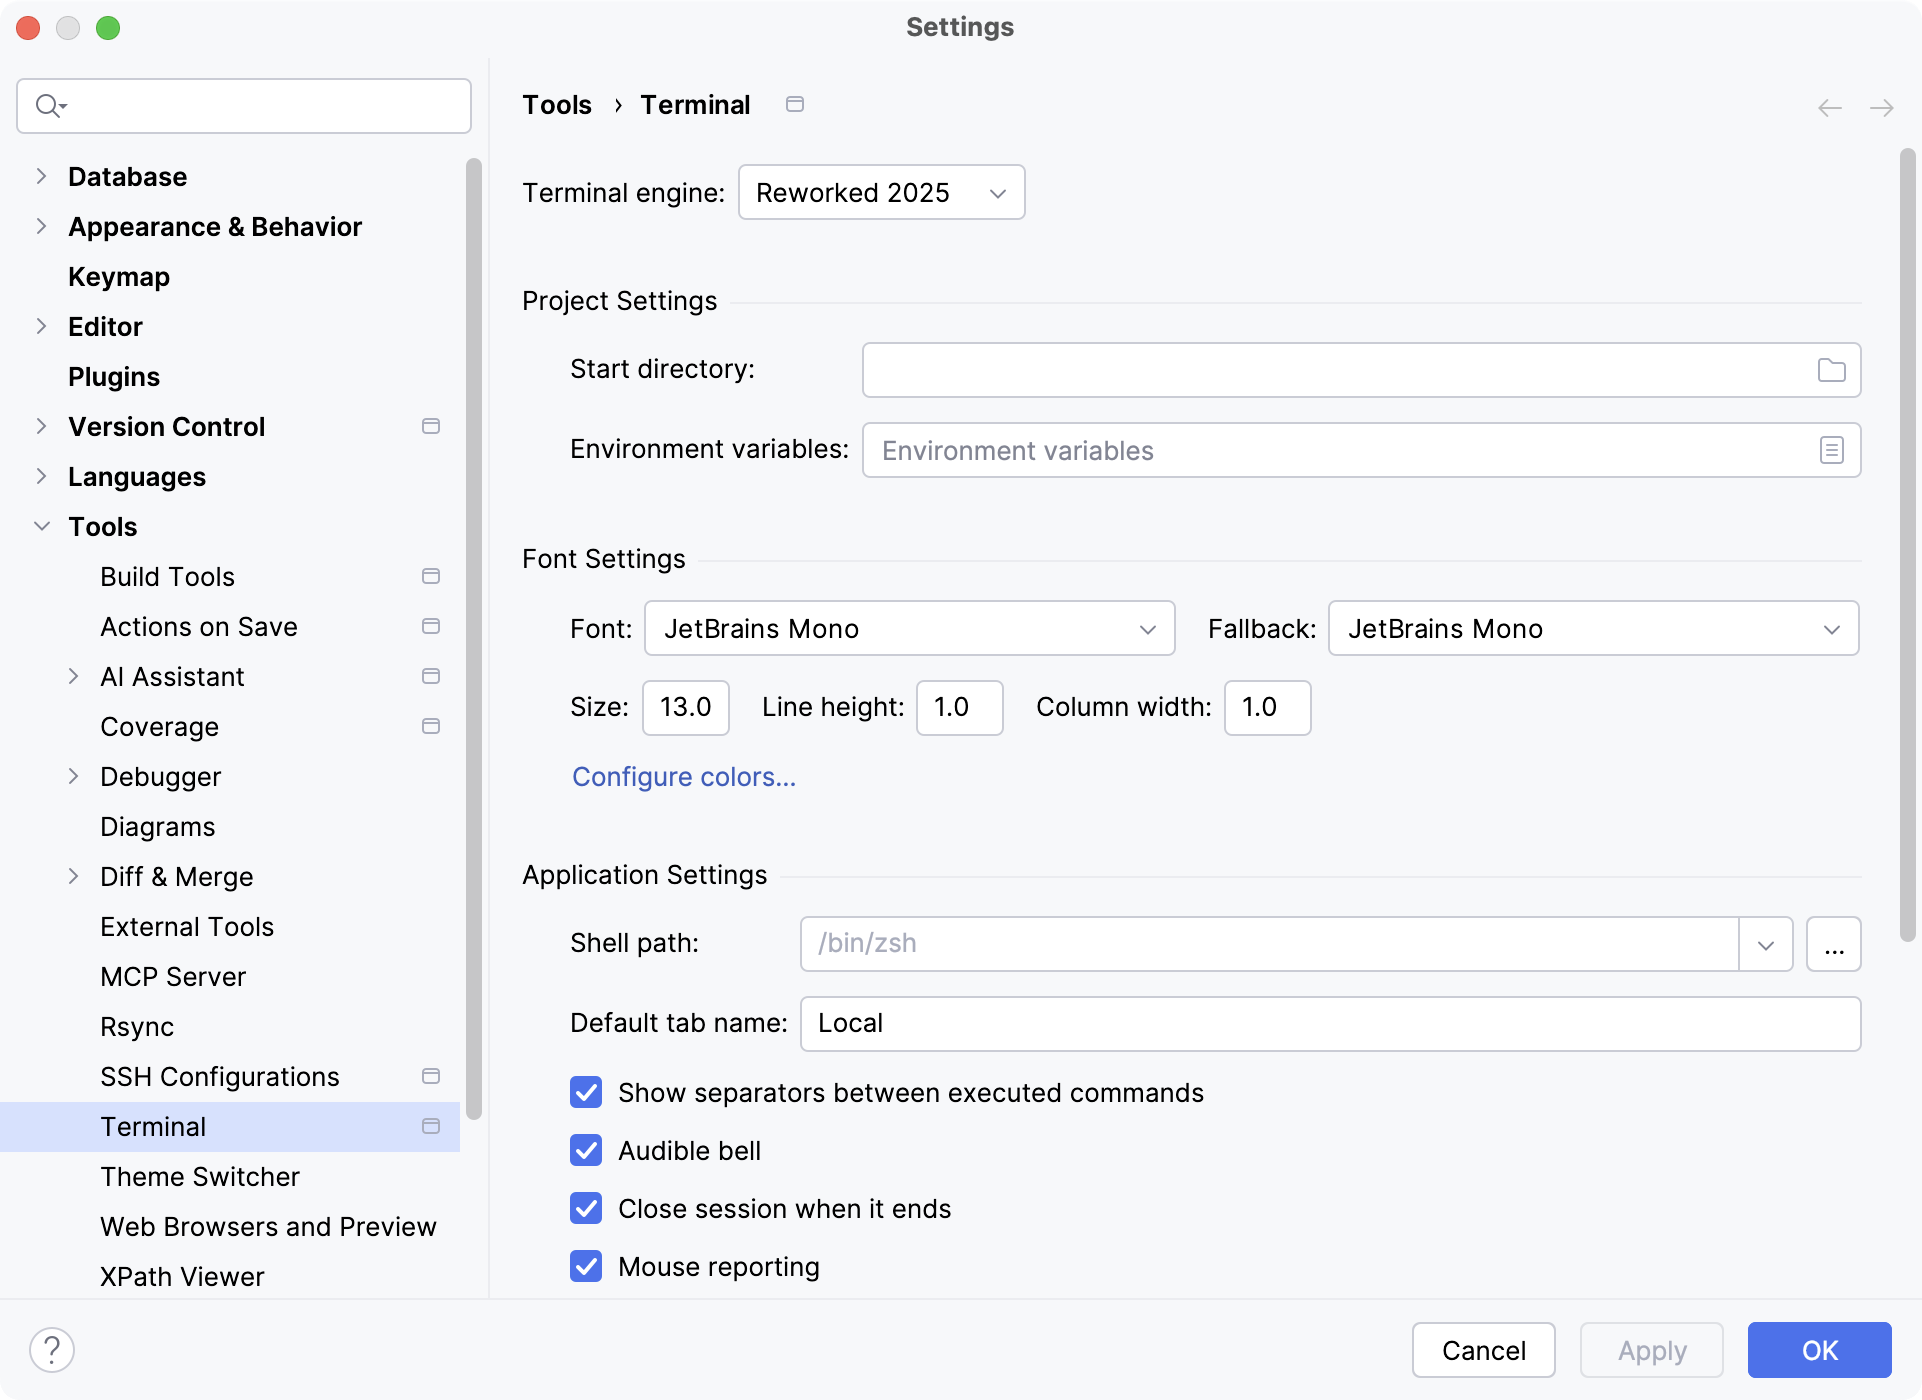Click the Tools breadcrumb
Image resolution: width=1922 pixels, height=1400 pixels.
pos(556,104)
